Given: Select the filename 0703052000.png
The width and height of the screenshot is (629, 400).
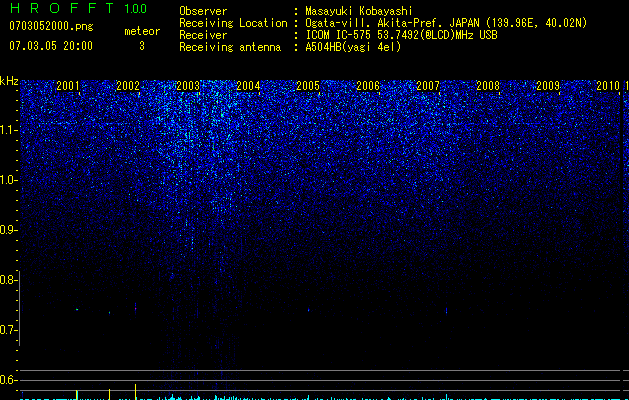Looking at the screenshot, I should (x=51, y=26).
